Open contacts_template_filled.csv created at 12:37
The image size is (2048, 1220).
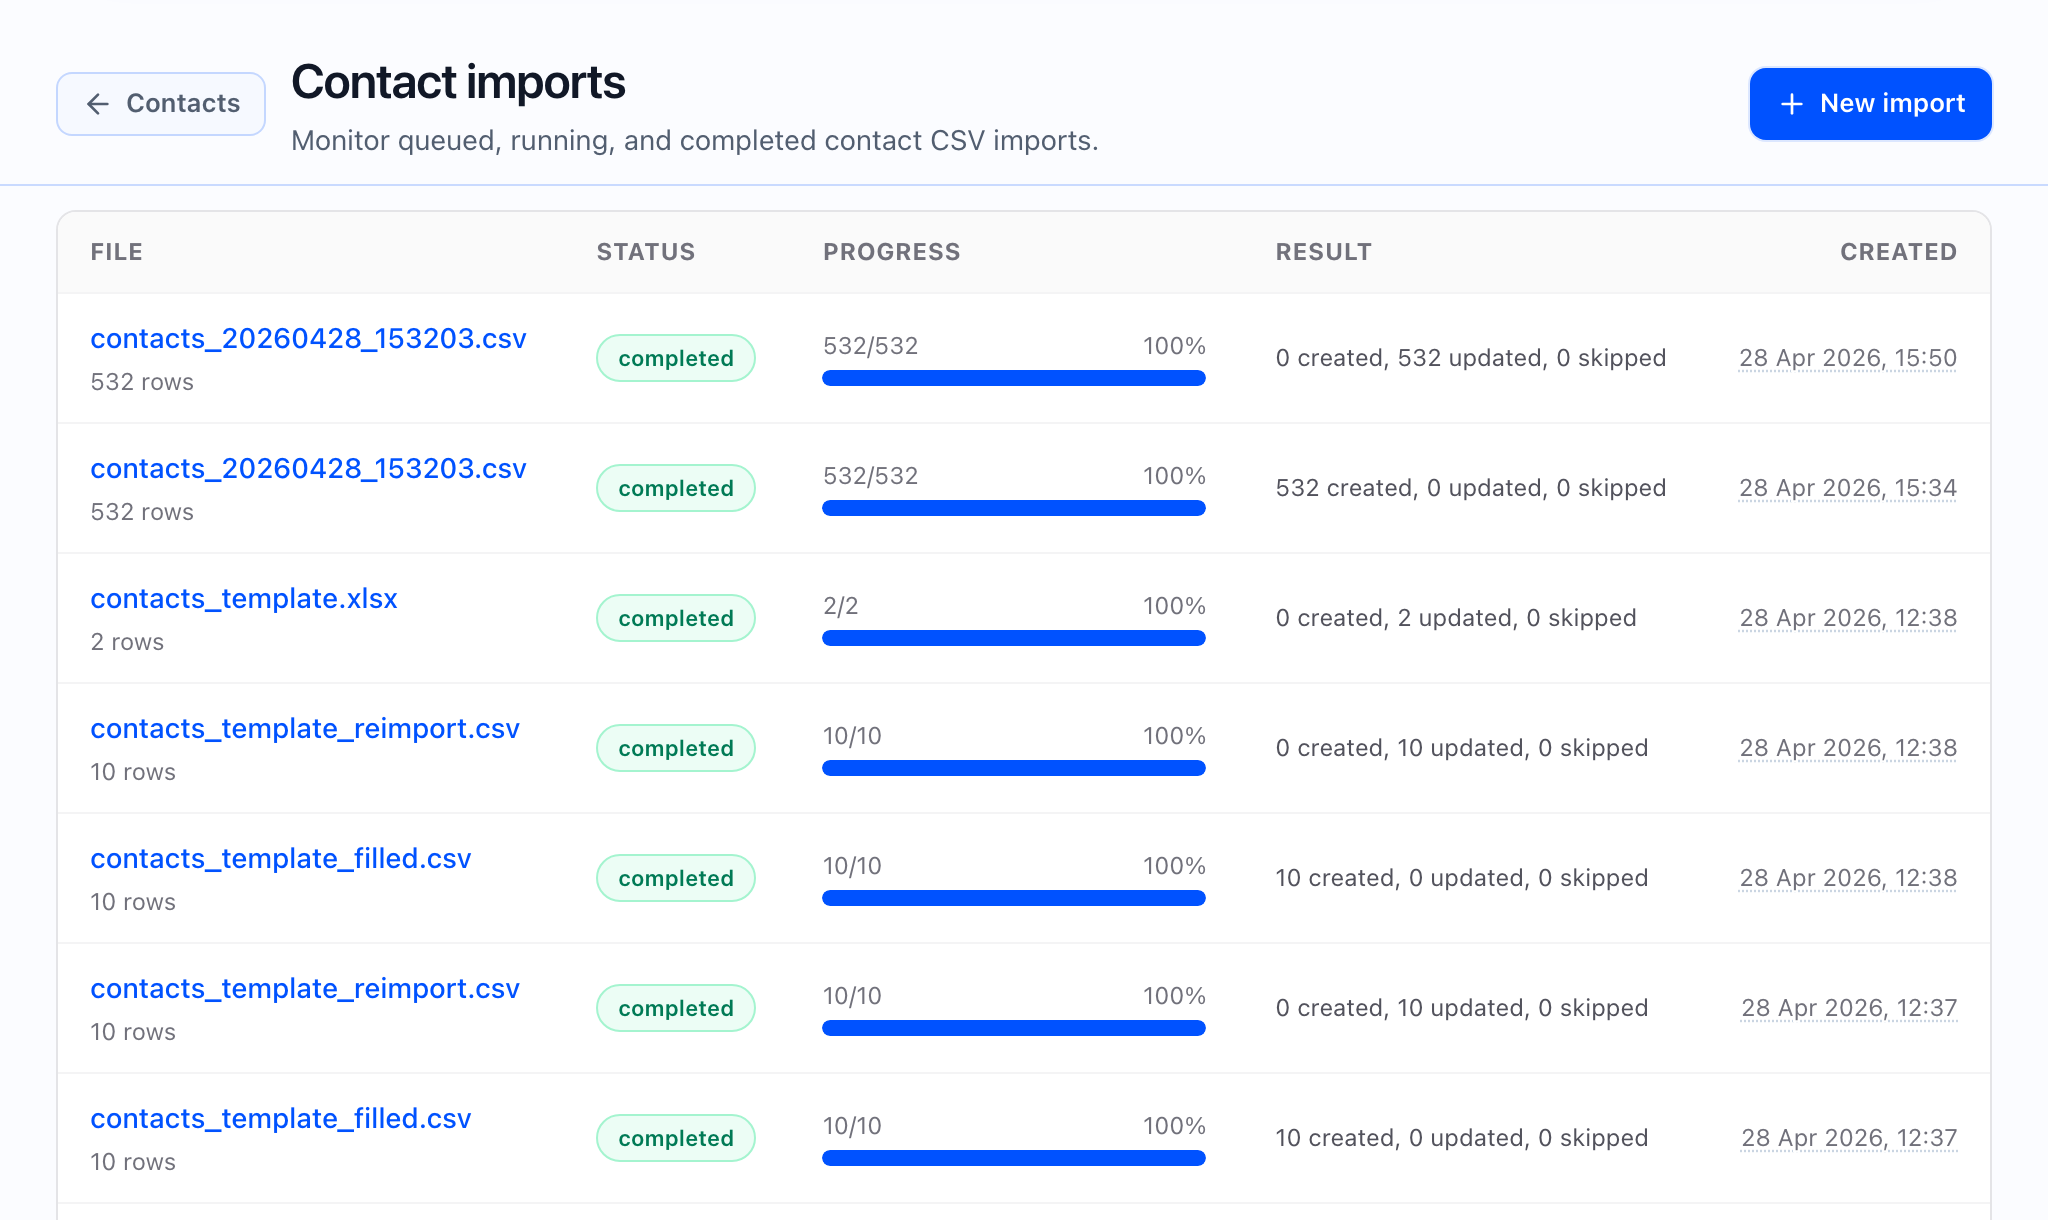coord(281,1119)
